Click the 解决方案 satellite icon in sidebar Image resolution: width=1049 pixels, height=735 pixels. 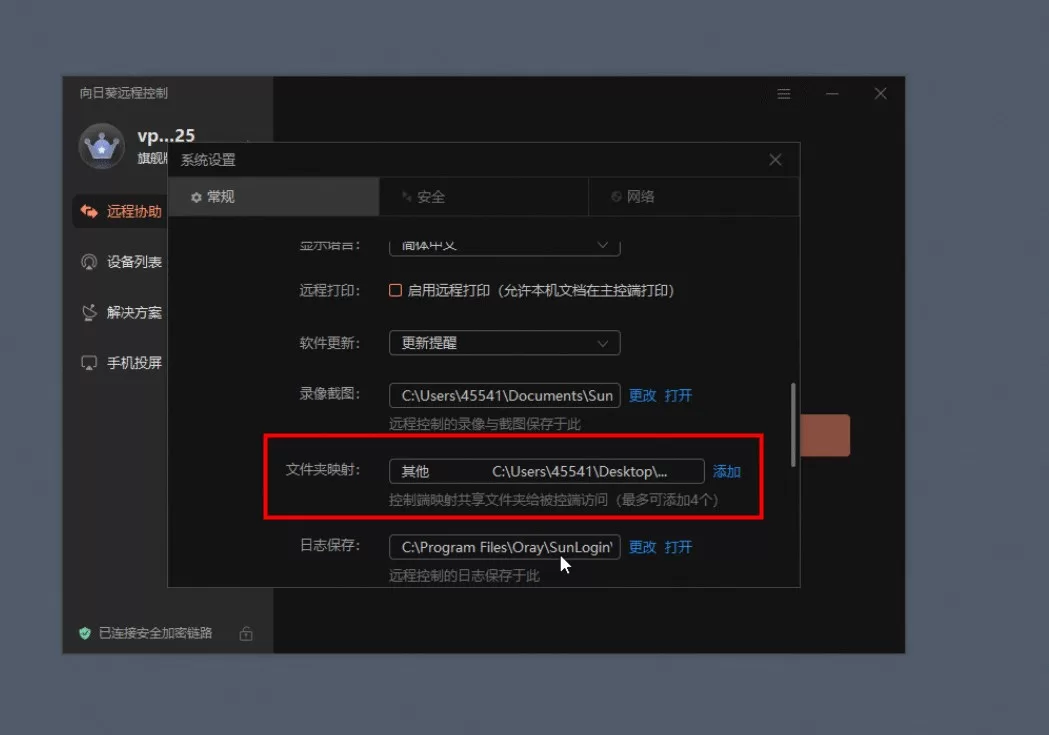[x=91, y=312]
